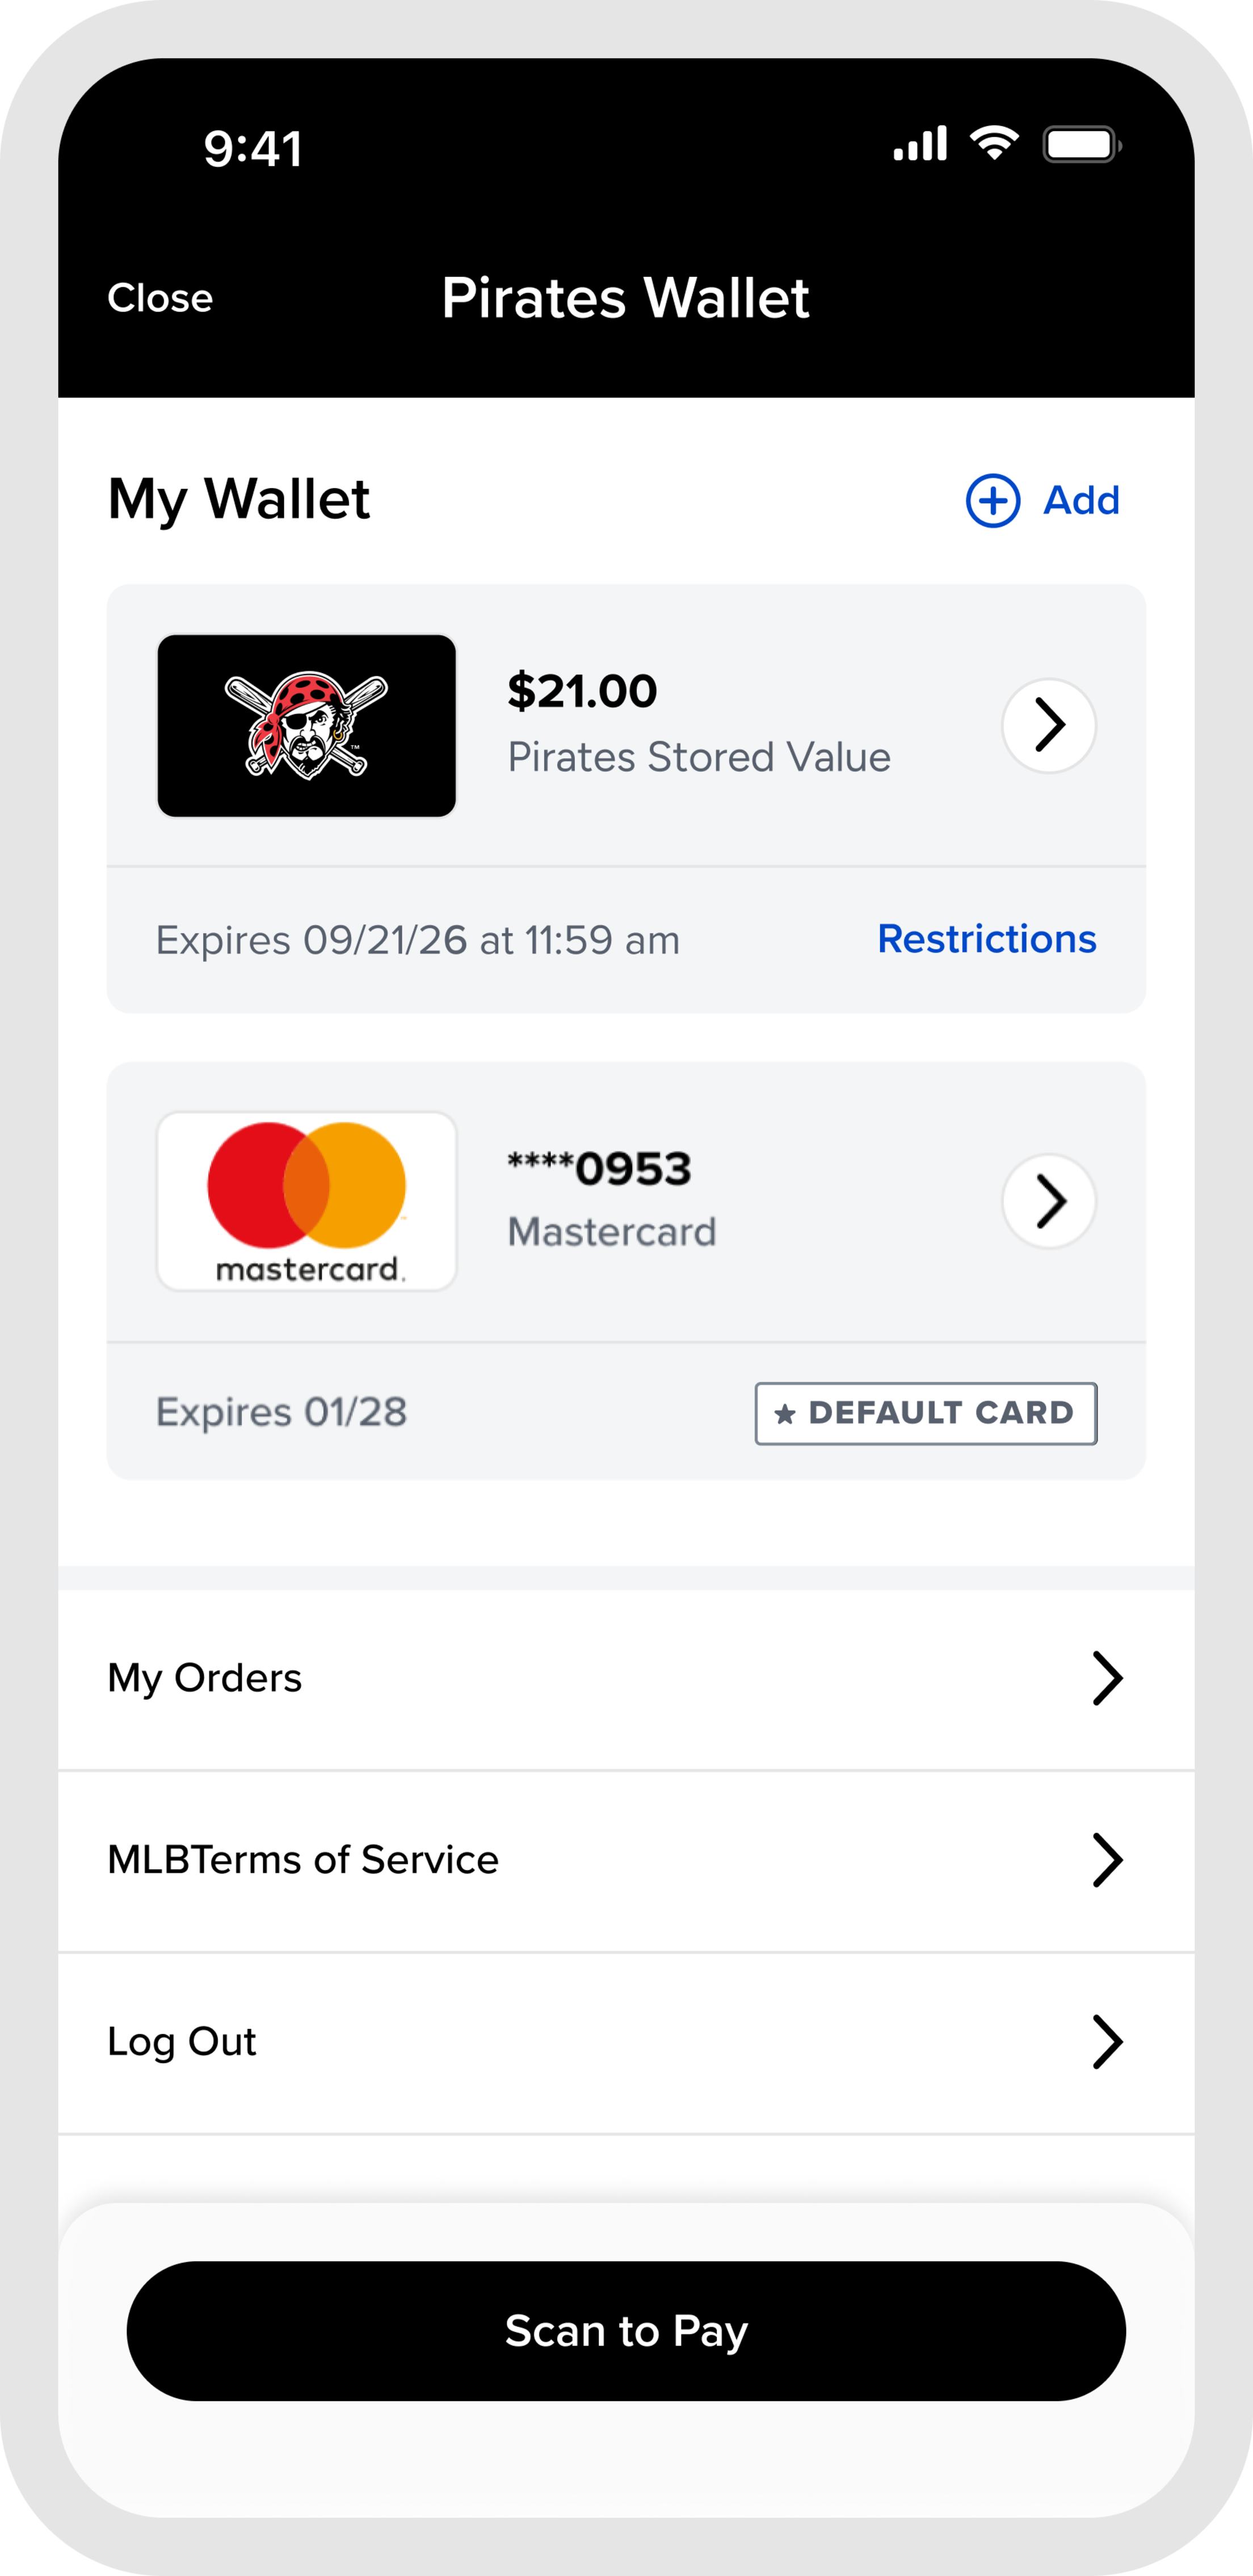This screenshot has height=2576, width=1253.
Task: Open Pirates Stored Value details arrow
Action: click(1048, 725)
